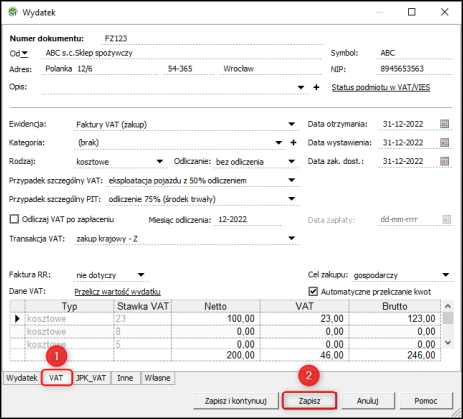463x419 pixels.
Task: Expand the Ewidencja dropdown
Action: click(x=292, y=124)
